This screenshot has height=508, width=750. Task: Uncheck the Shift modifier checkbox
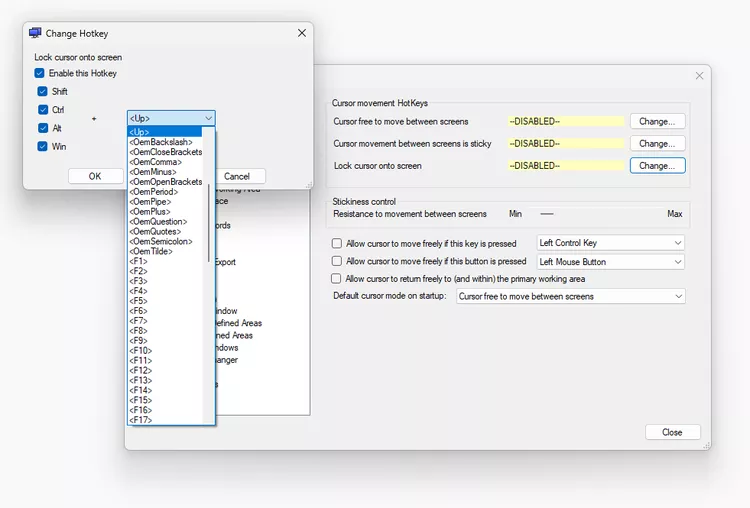tap(43, 91)
